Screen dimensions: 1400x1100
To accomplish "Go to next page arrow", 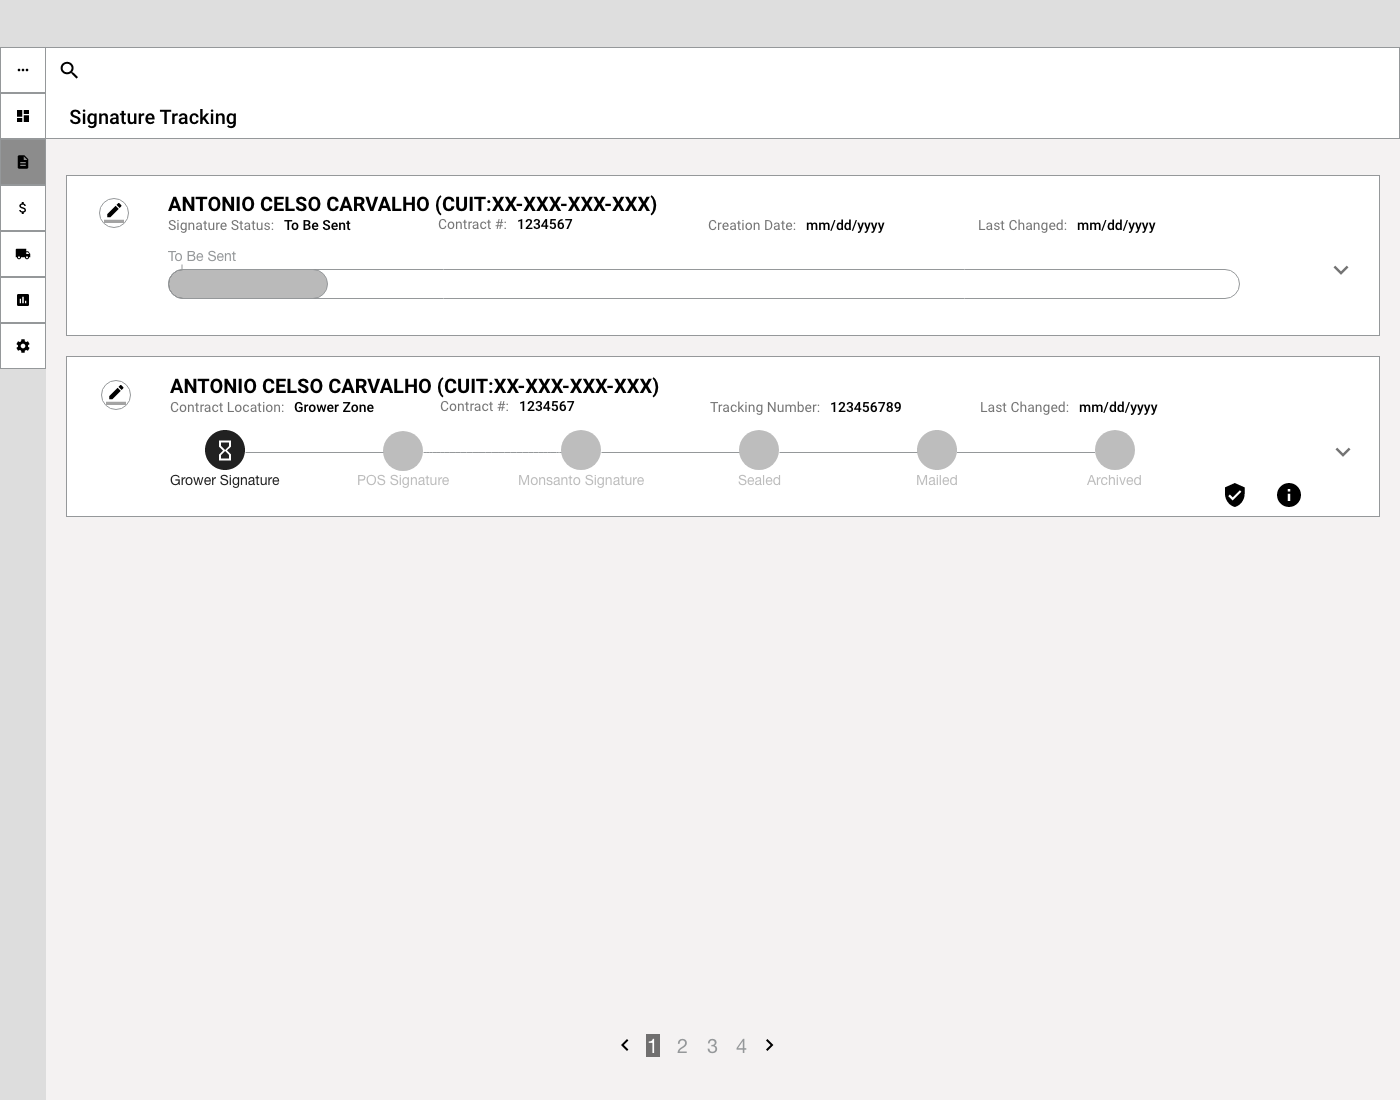I will [x=769, y=1045].
